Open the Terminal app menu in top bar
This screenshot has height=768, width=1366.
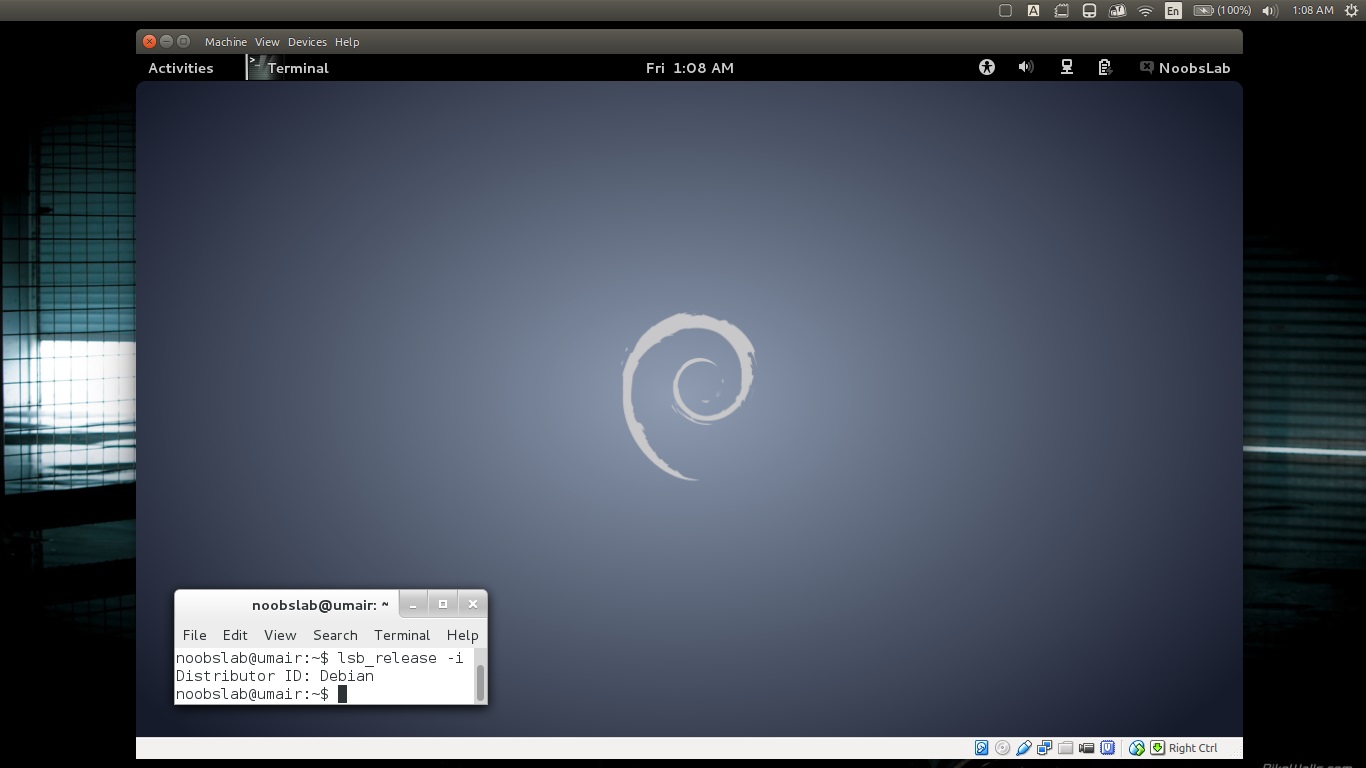[x=289, y=68]
